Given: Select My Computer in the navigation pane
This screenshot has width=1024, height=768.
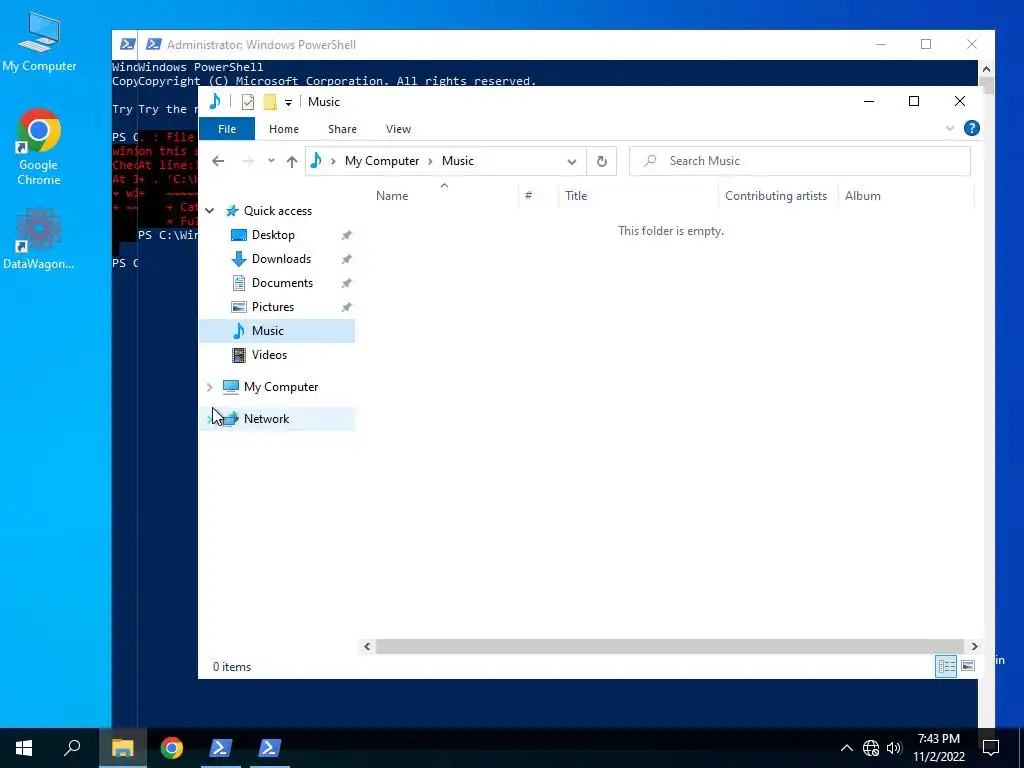Looking at the screenshot, I should click(281, 387).
